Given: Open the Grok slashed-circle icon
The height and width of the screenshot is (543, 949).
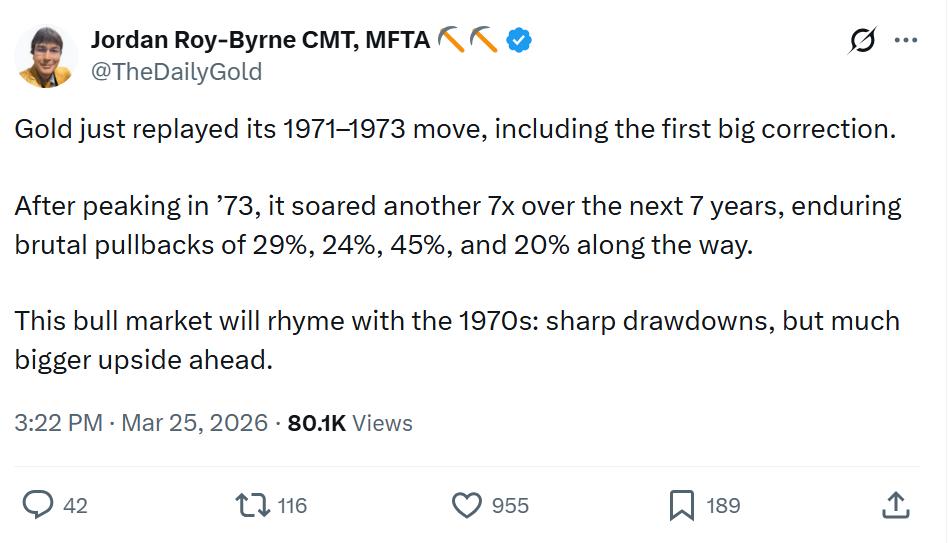Looking at the screenshot, I should pos(862,41).
